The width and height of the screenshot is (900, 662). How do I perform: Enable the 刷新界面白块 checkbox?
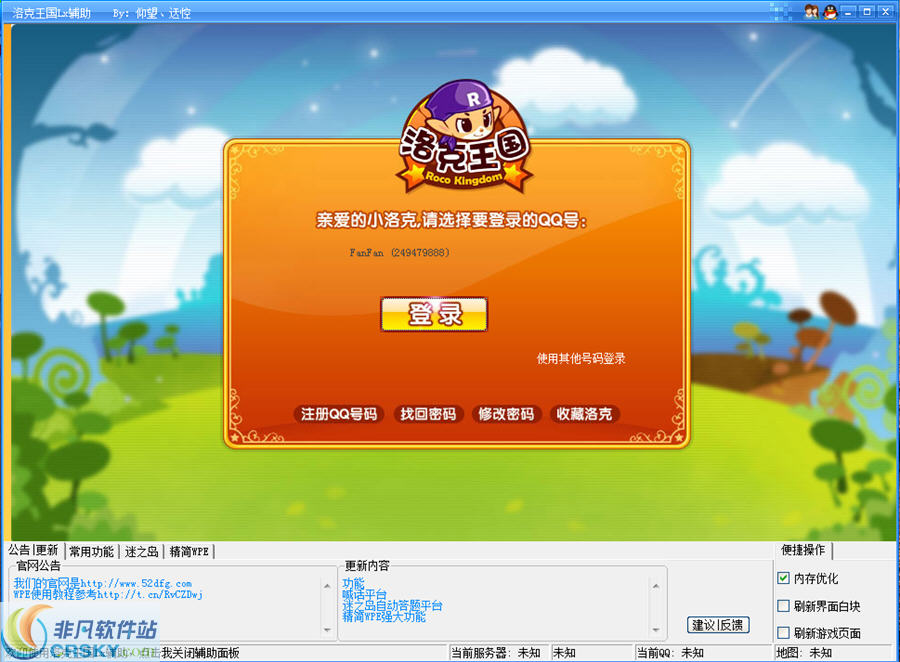tap(783, 606)
